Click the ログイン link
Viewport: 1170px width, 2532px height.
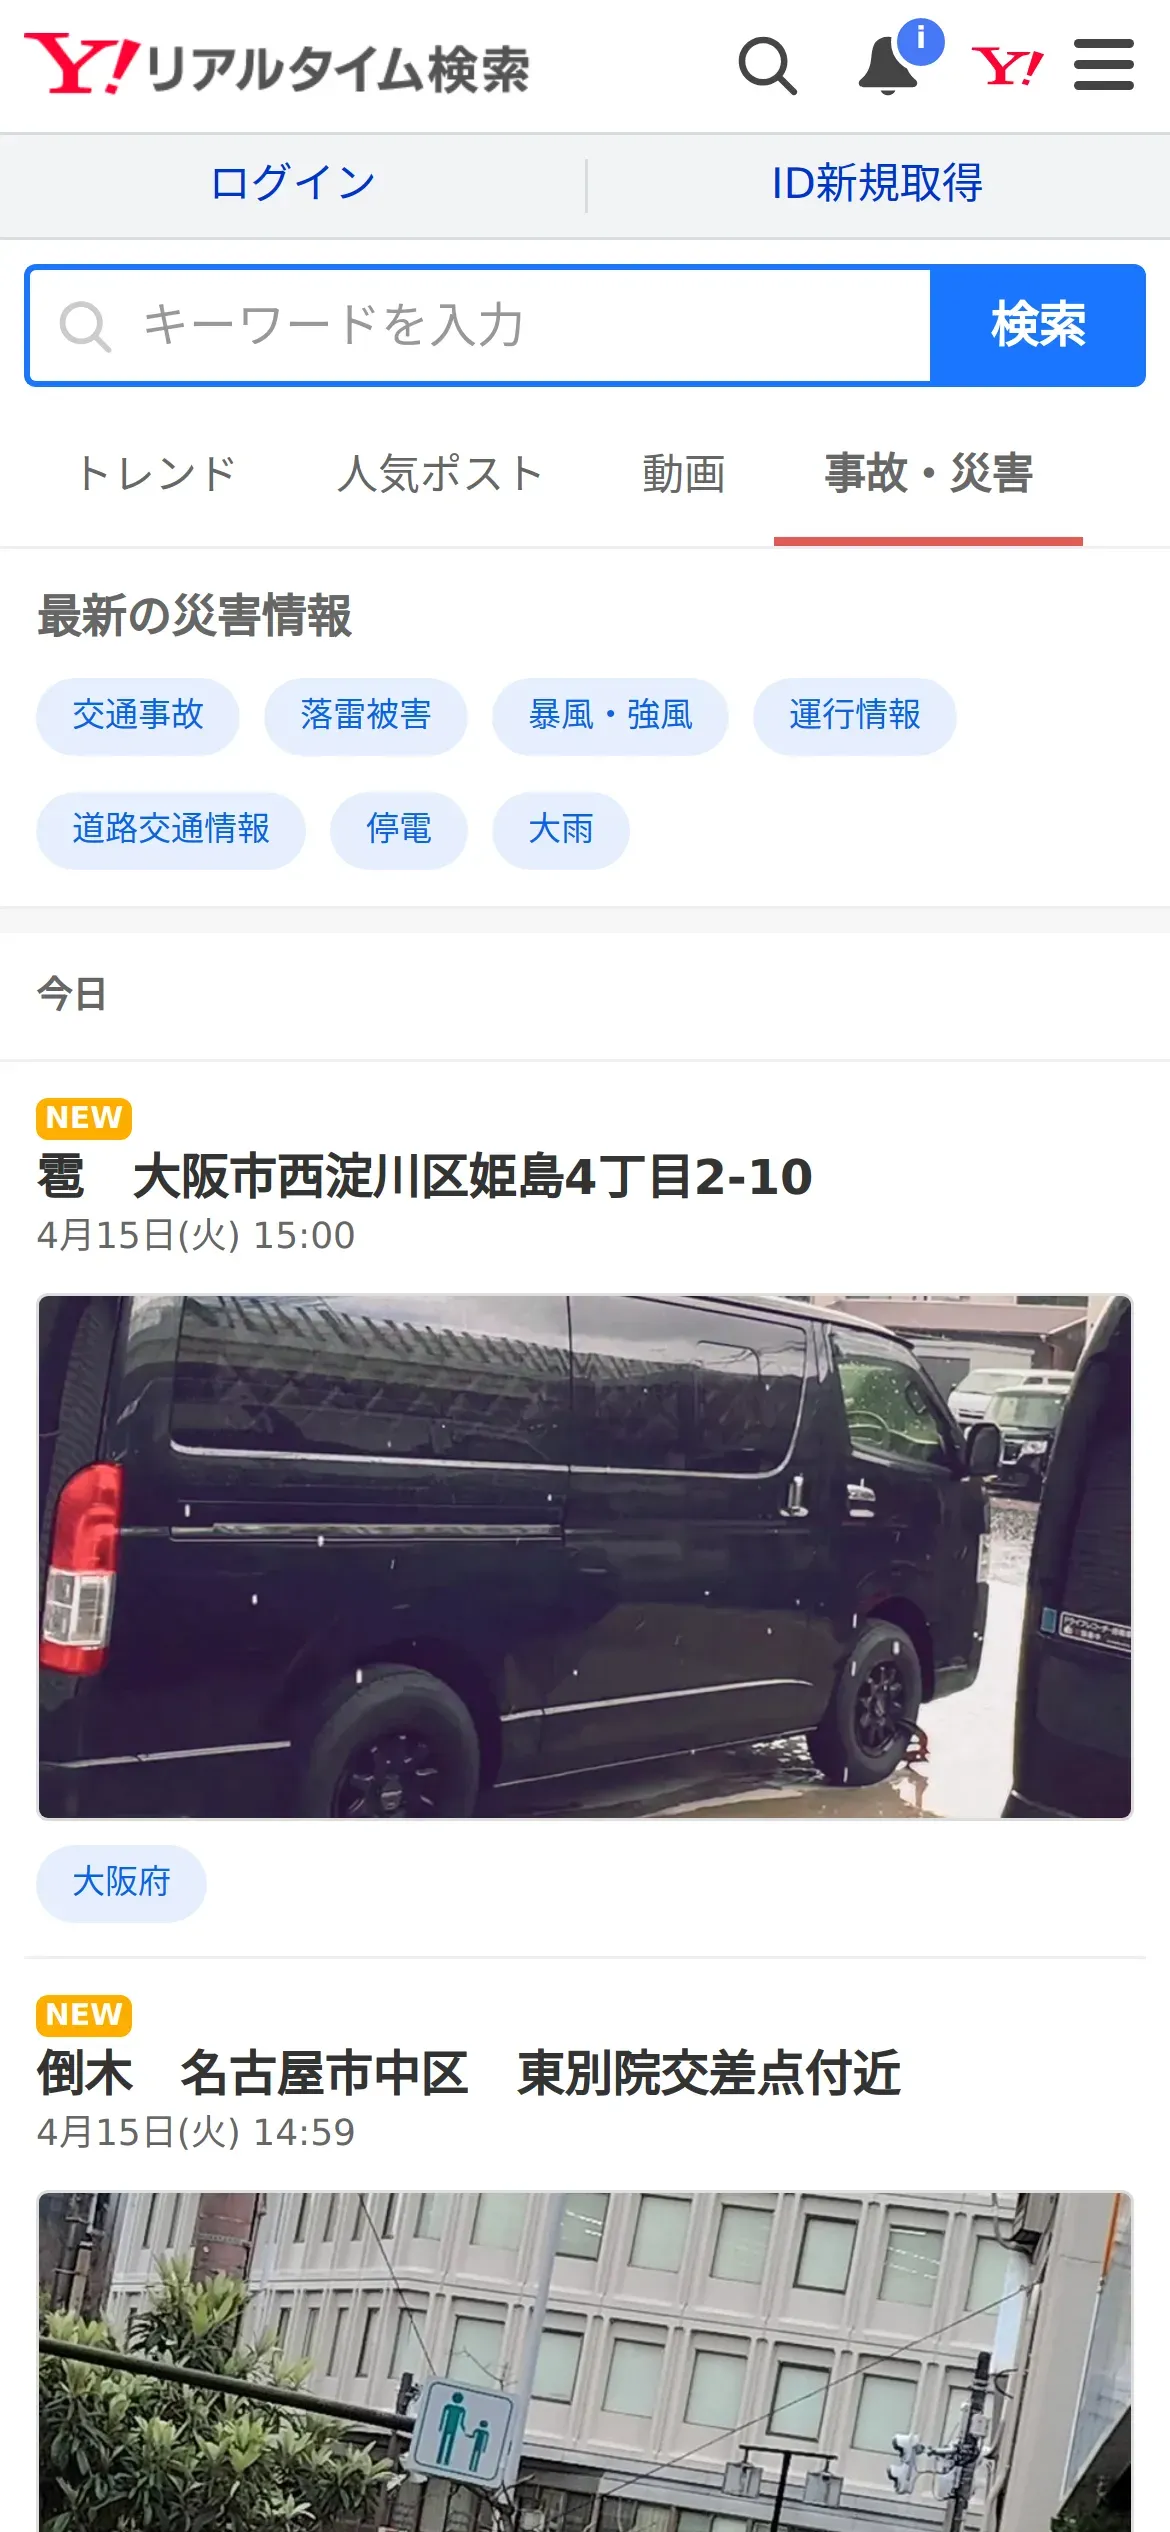(292, 184)
